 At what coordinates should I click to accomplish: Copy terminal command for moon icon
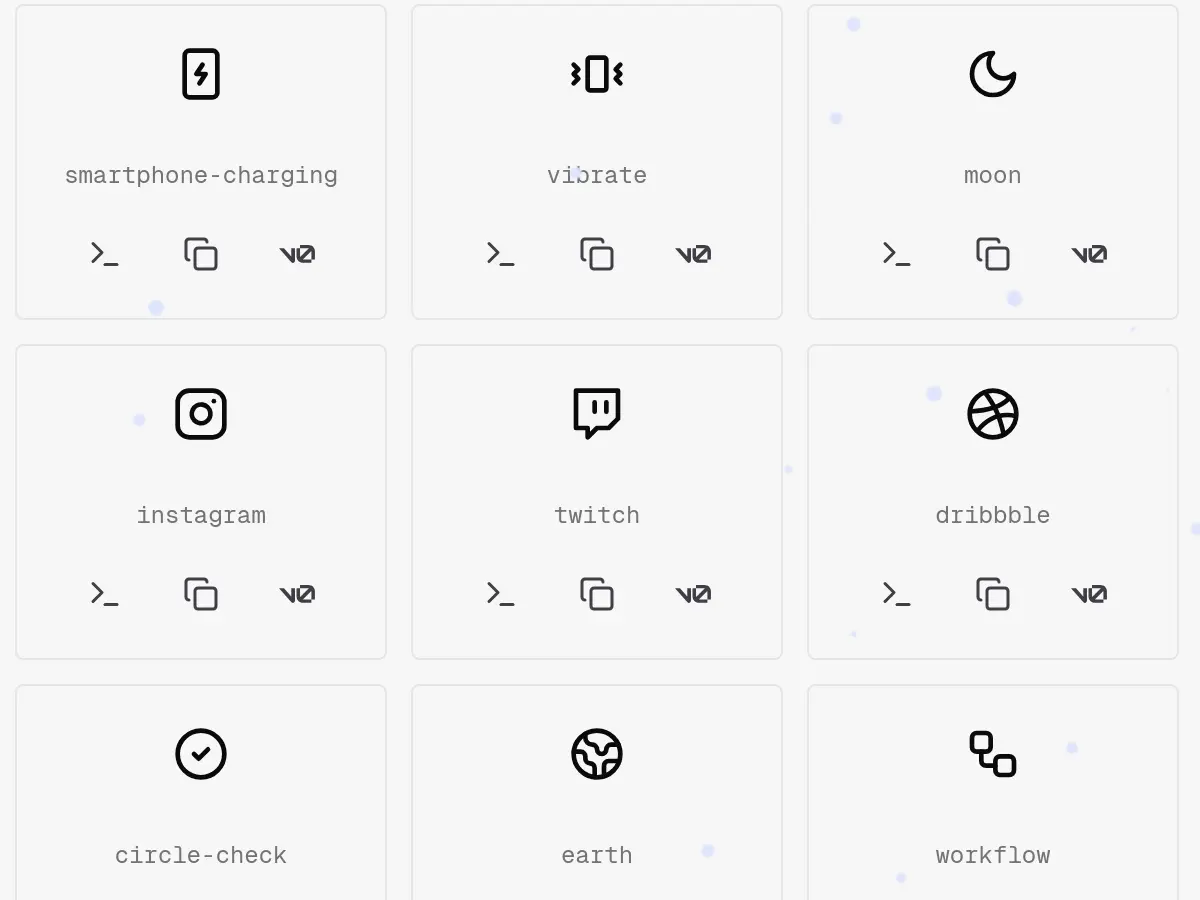click(x=897, y=254)
